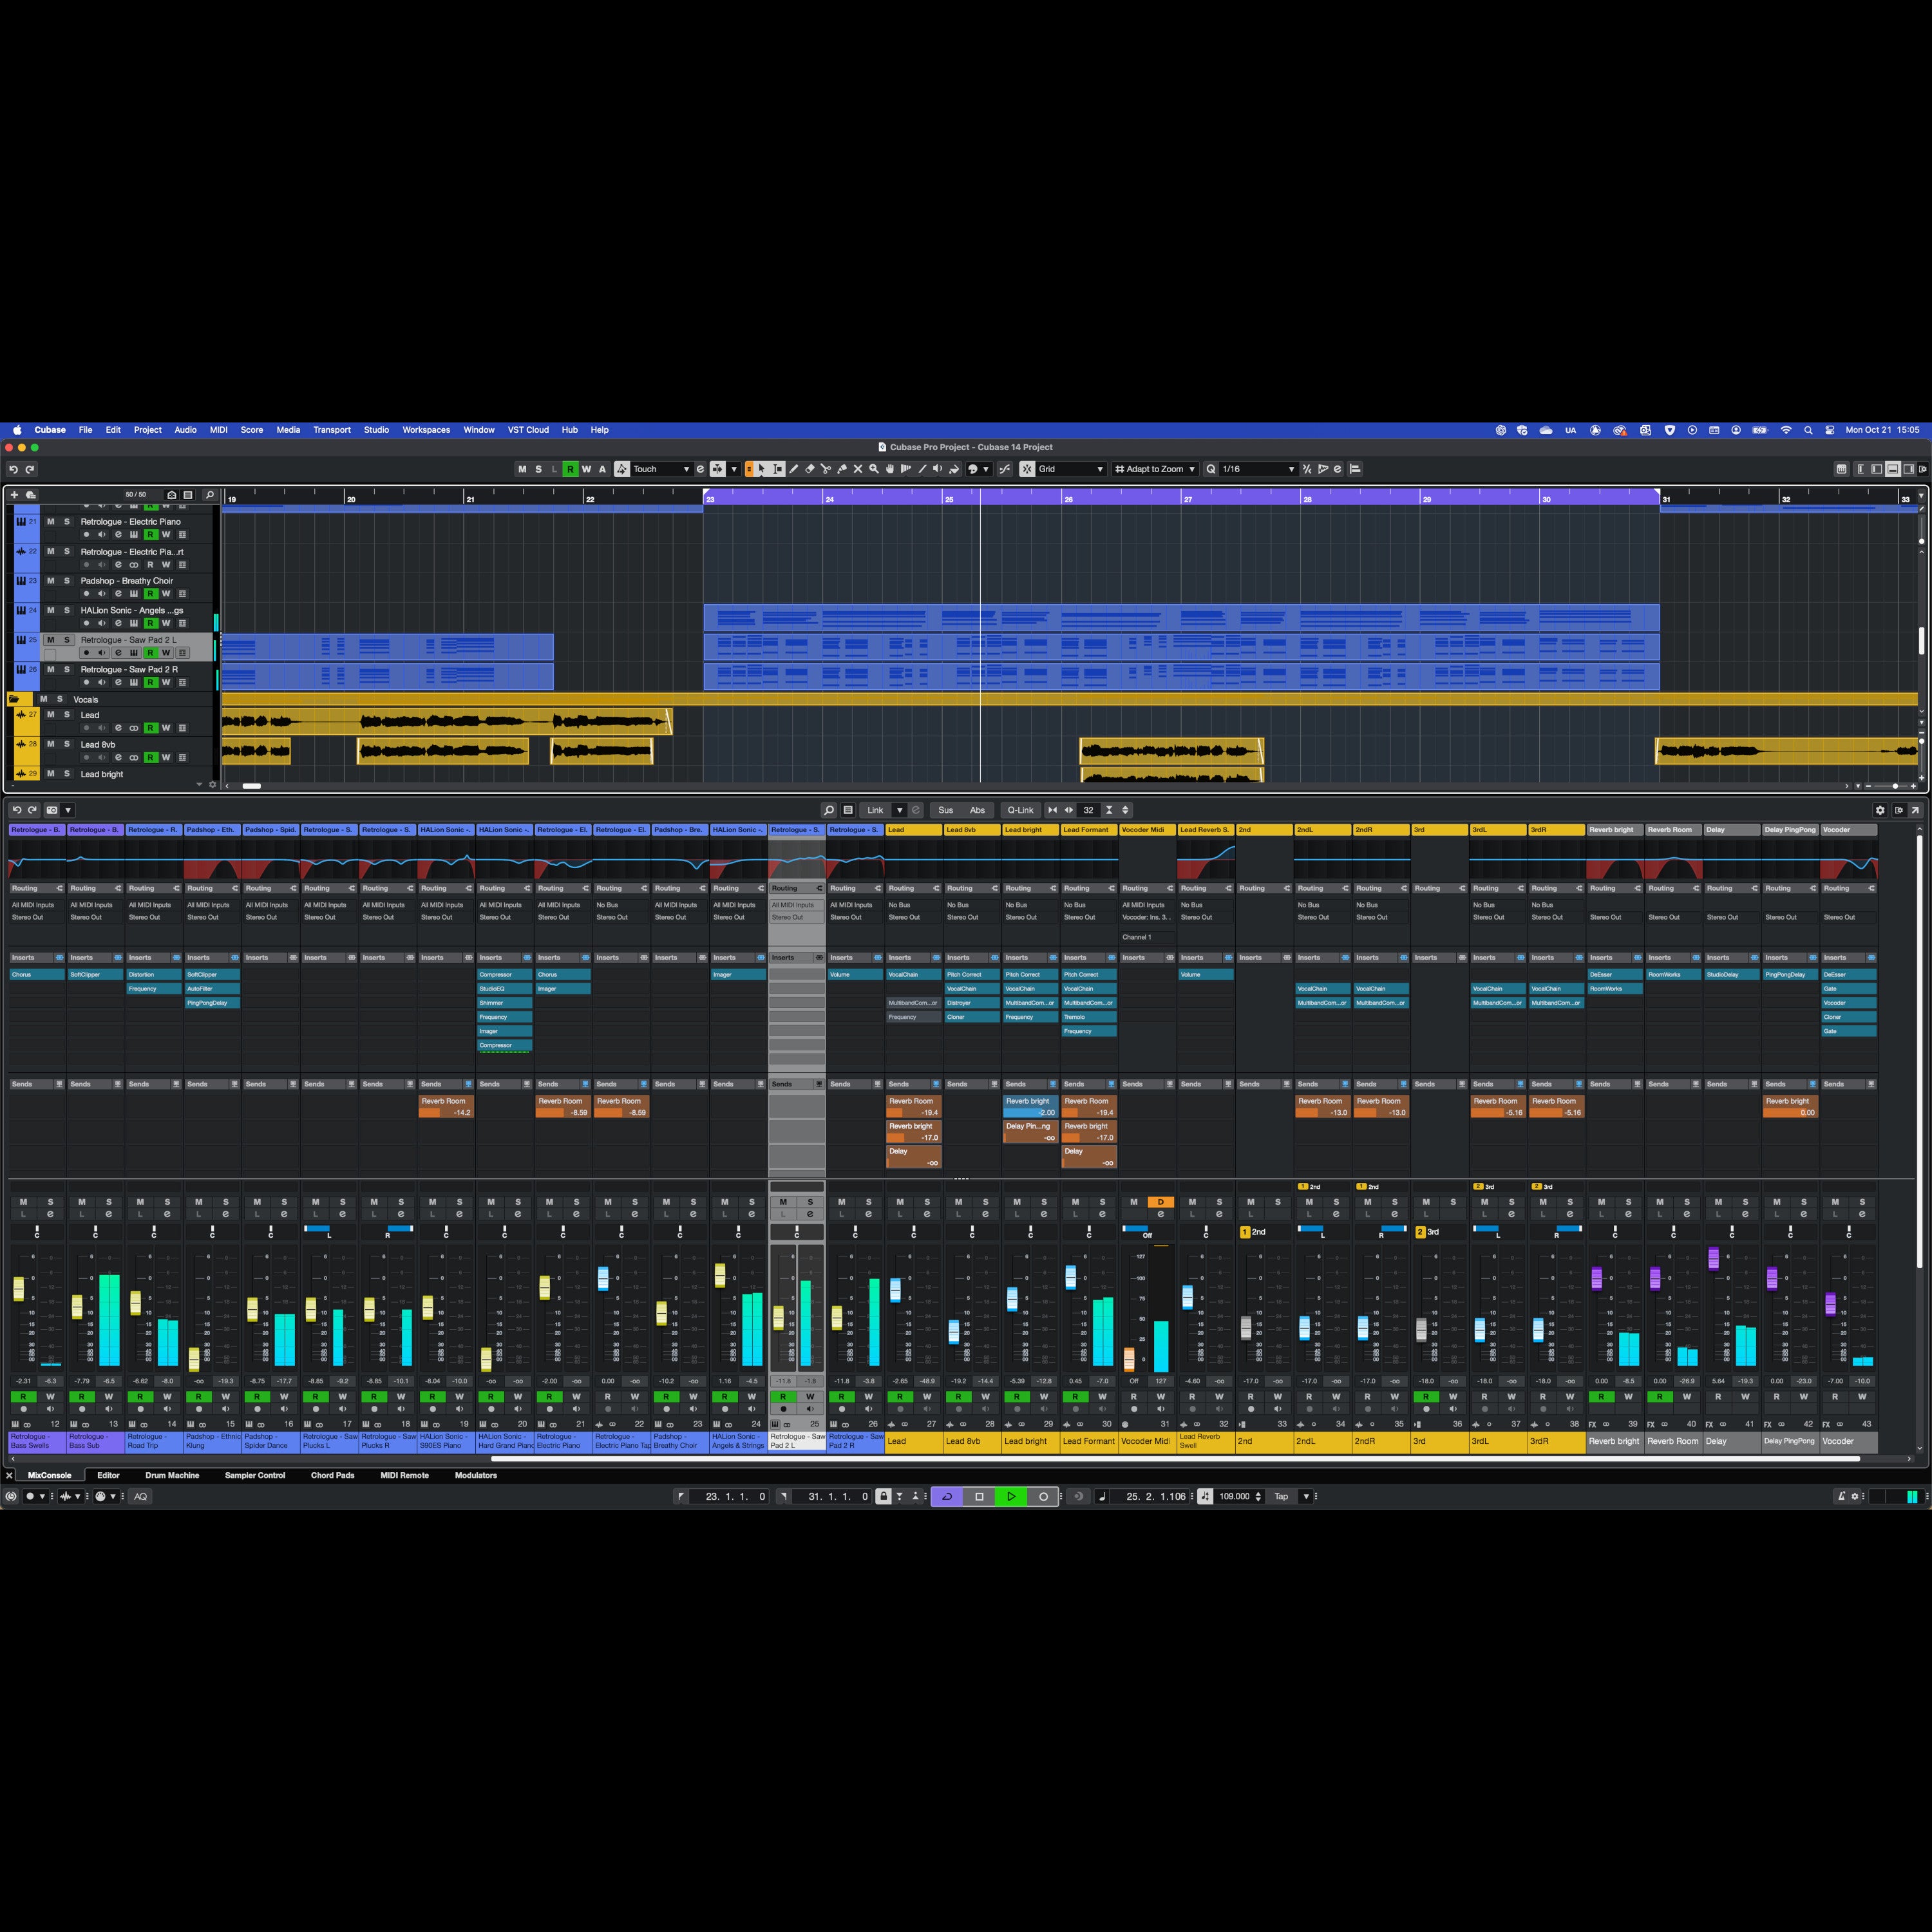Open instrument editor on Padshop Breathy Choir track

[134, 594]
